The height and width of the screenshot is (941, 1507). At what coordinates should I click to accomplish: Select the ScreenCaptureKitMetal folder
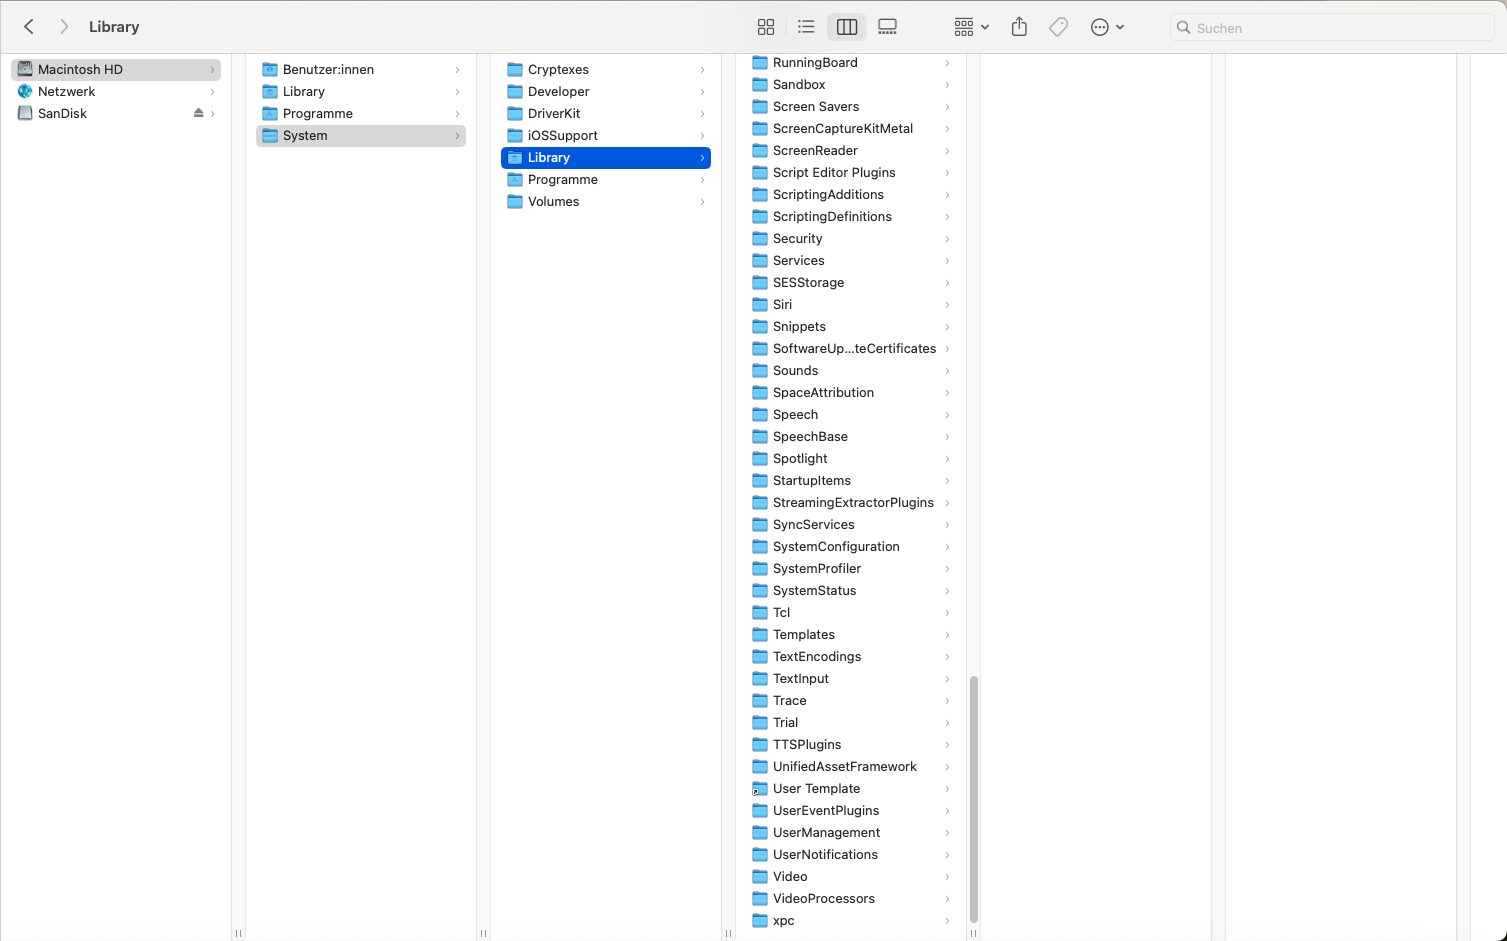click(851, 128)
